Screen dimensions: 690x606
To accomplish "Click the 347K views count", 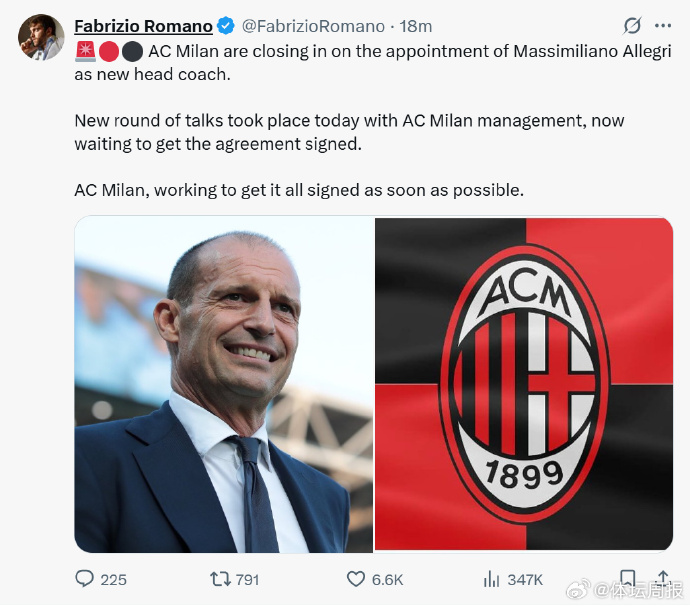I will click(525, 579).
